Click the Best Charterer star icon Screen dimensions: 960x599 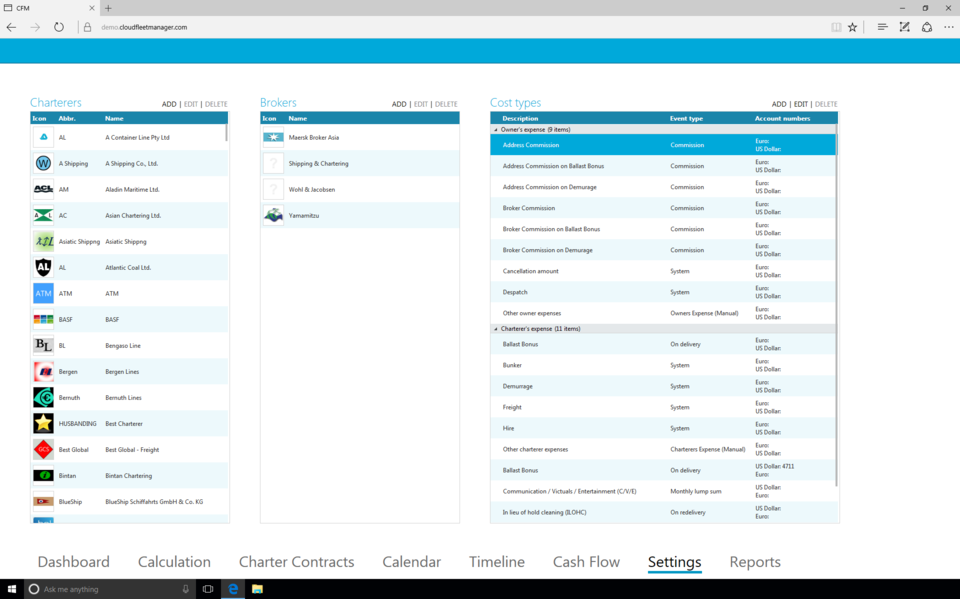(x=43, y=423)
